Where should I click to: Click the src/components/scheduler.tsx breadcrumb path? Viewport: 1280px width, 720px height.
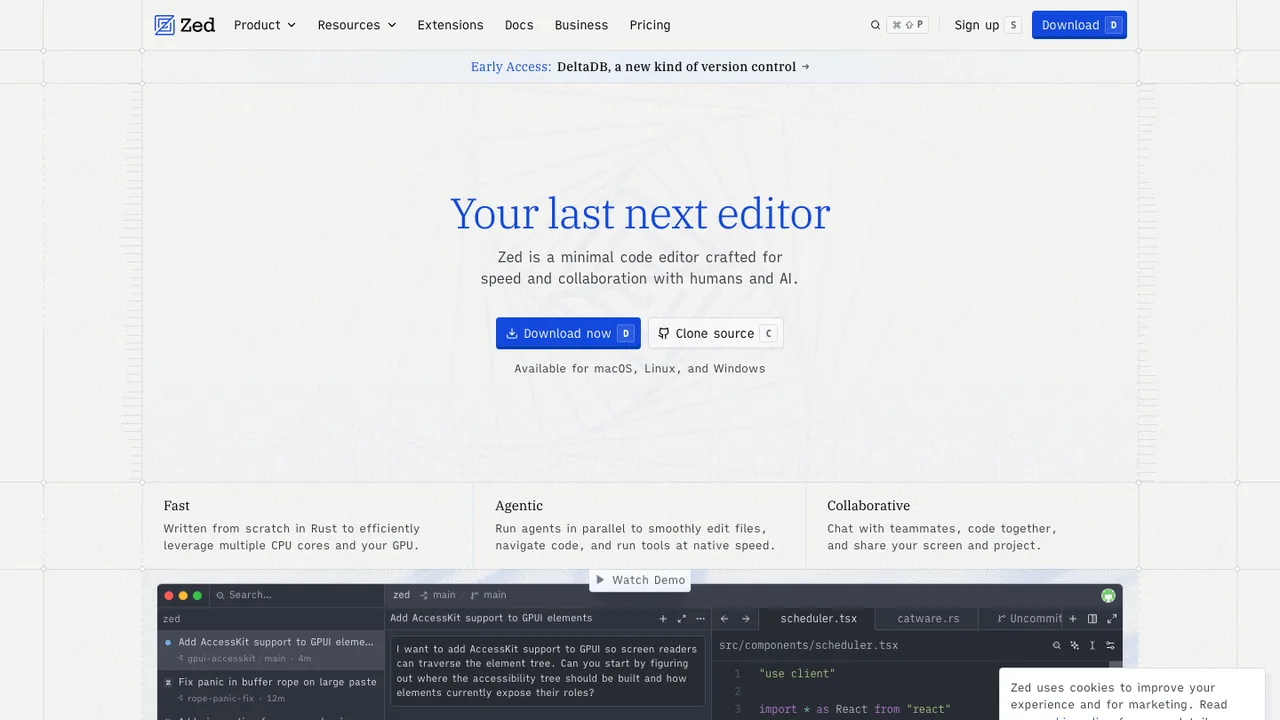pos(809,646)
